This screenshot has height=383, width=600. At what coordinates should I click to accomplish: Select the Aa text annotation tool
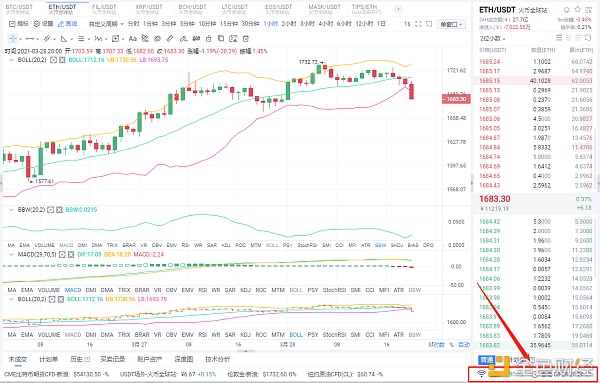click(x=133, y=39)
